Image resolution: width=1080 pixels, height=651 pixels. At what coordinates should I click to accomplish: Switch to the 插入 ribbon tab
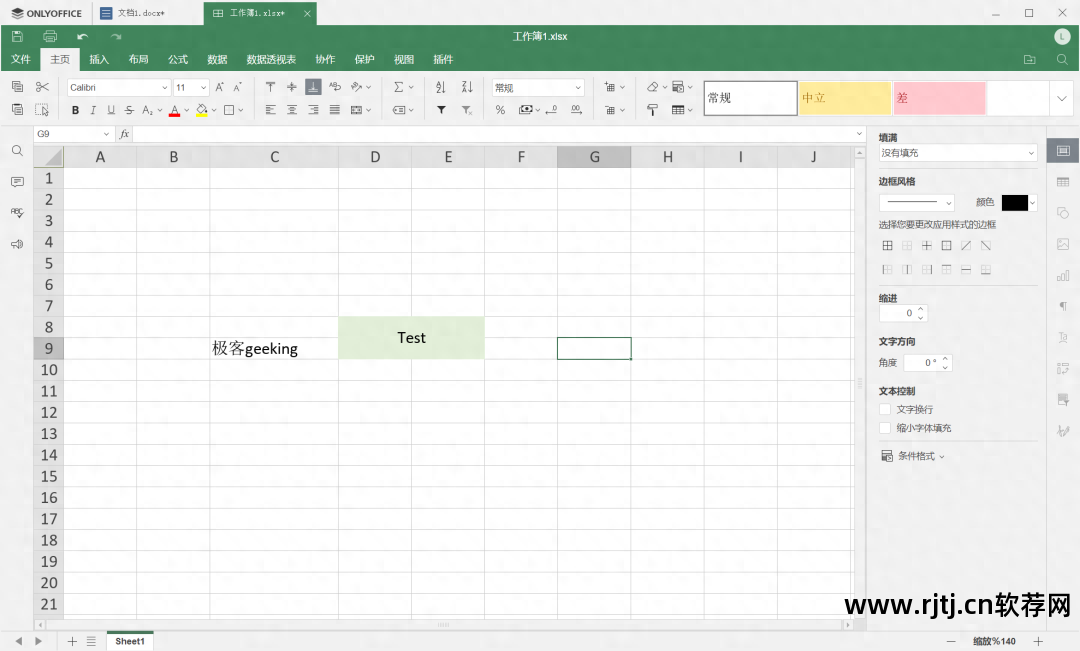click(99, 60)
